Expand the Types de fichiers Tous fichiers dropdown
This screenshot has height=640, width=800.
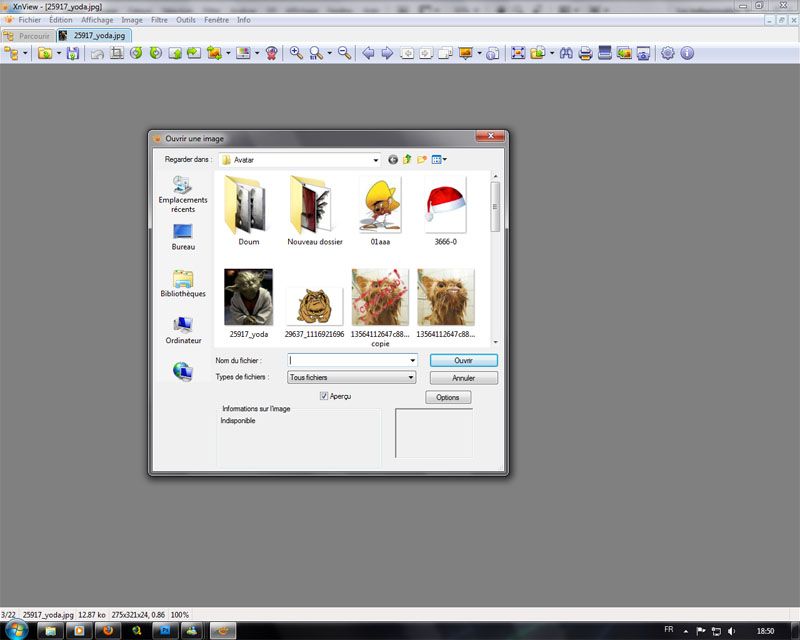pos(410,377)
